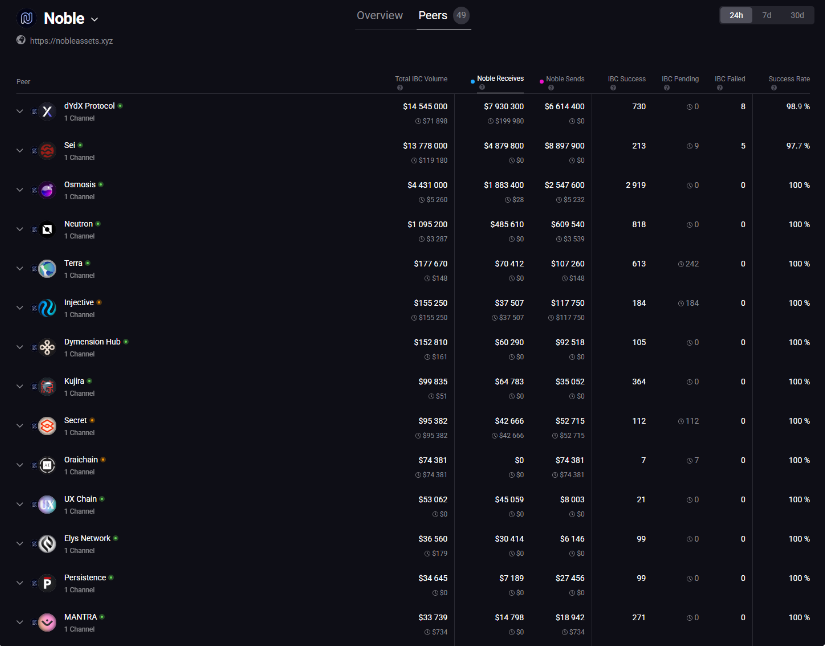Viewport: 825px width, 646px height.
Task: Click the green status dot next to dYdX Protocol
Action: click(x=120, y=106)
